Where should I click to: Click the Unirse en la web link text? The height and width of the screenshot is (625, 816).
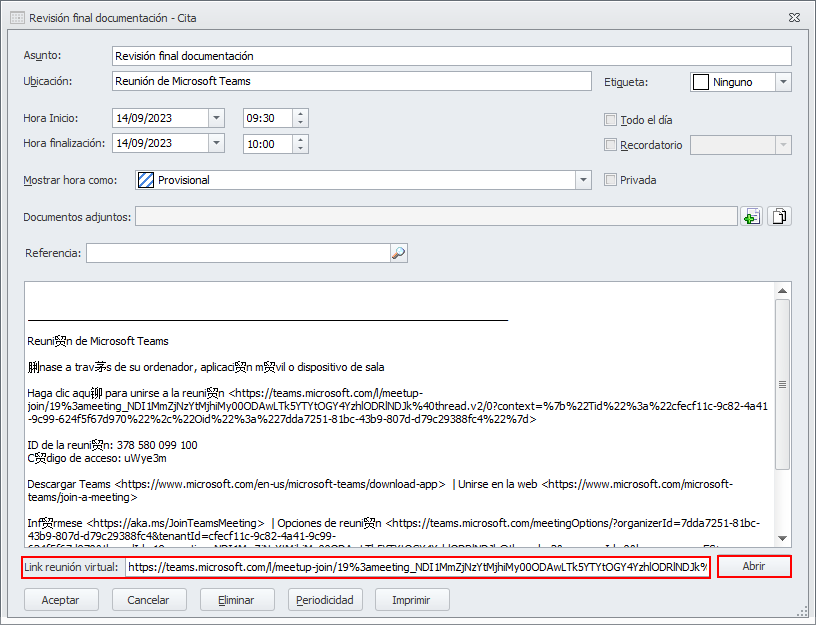click(x=498, y=484)
